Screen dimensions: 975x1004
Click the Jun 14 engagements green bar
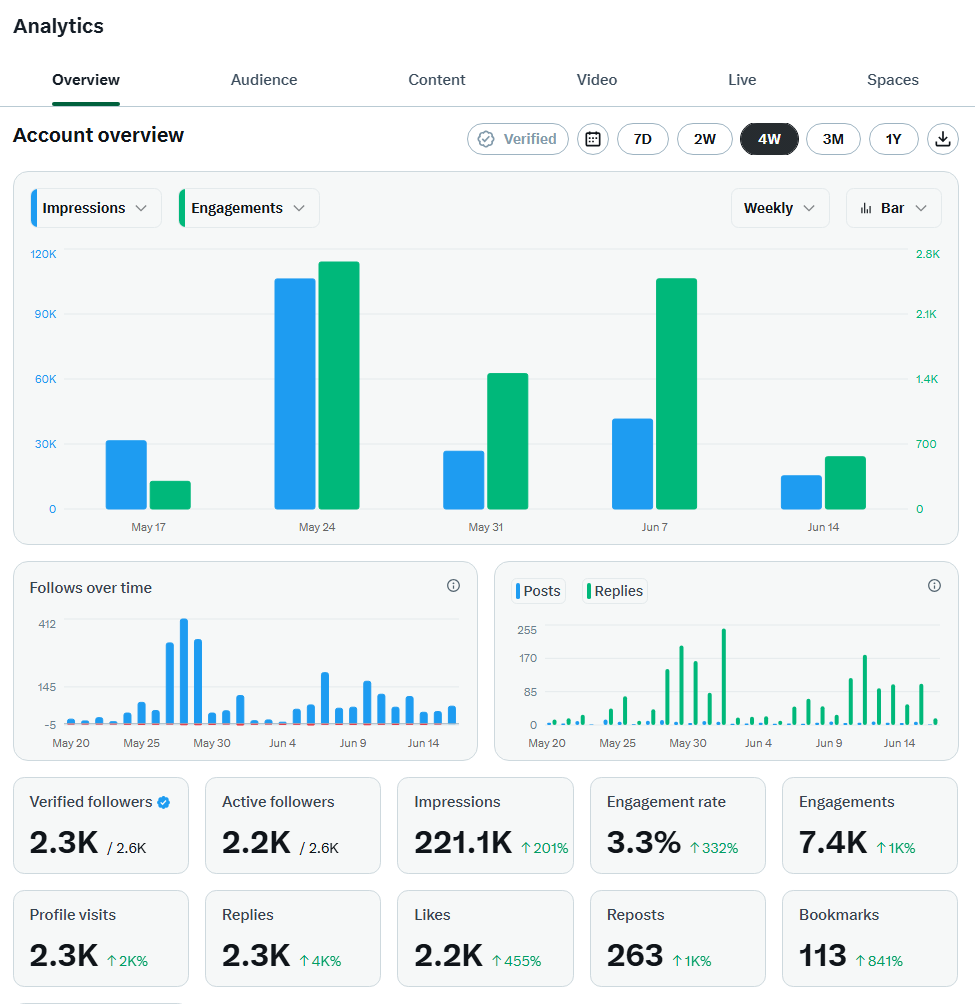pyautogui.click(x=845, y=483)
